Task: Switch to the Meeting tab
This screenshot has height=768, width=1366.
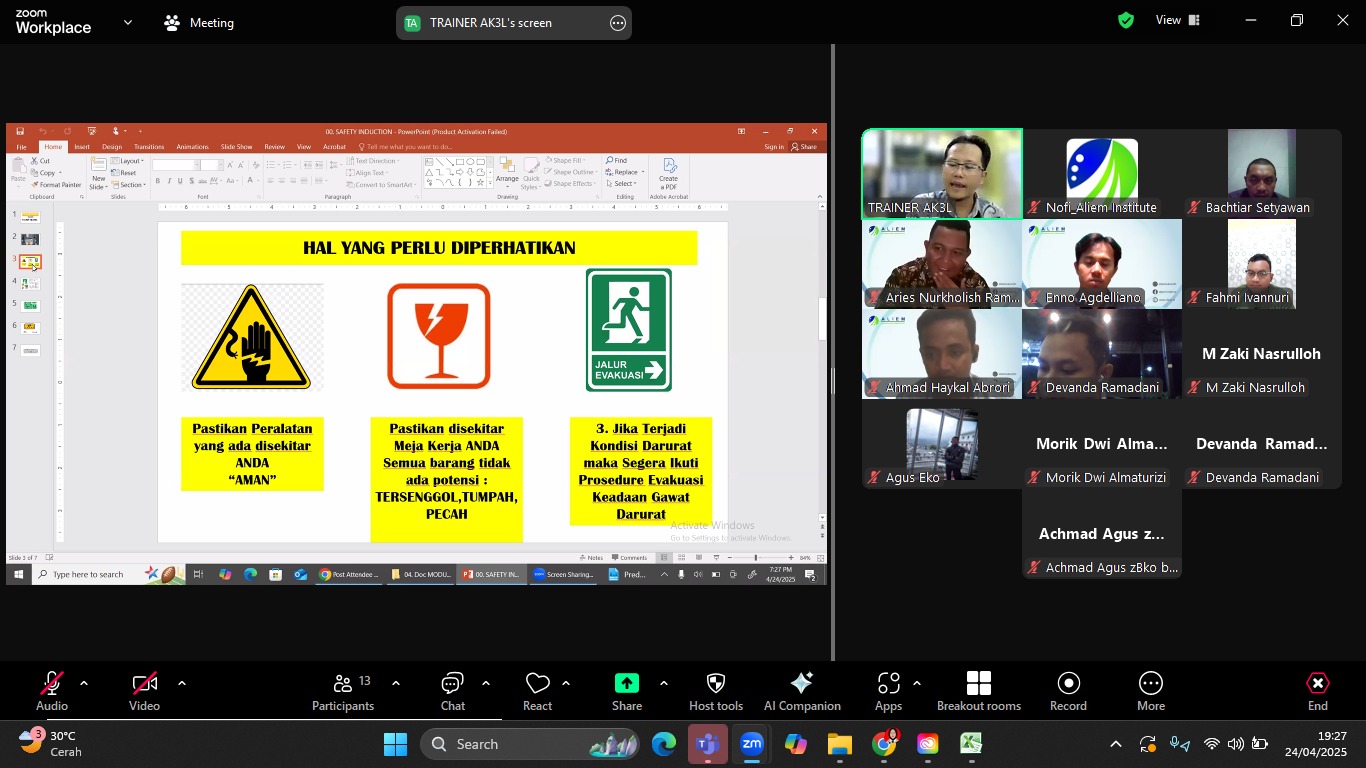Action: (x=199, y=22)
